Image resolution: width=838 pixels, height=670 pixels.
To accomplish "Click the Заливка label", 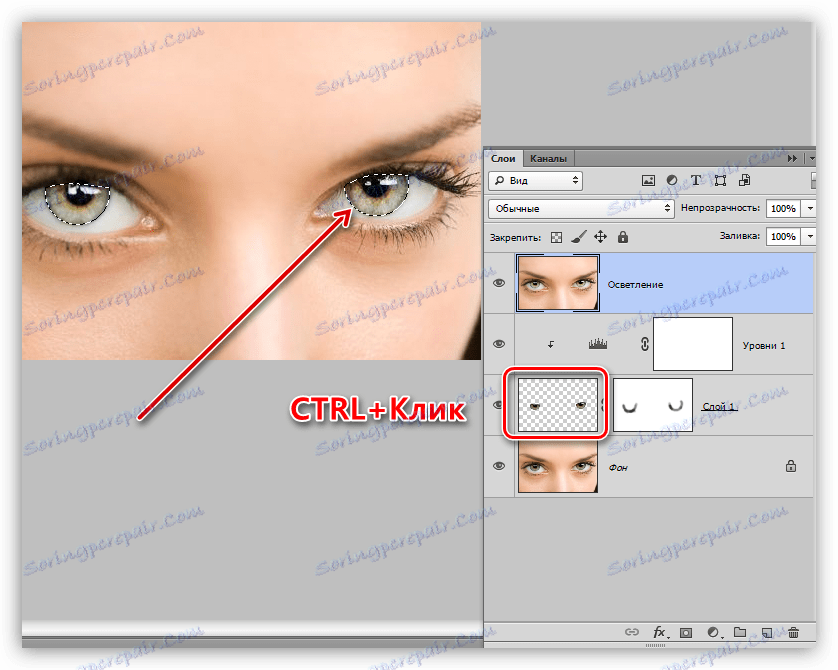I will click(x=740, y=236).
